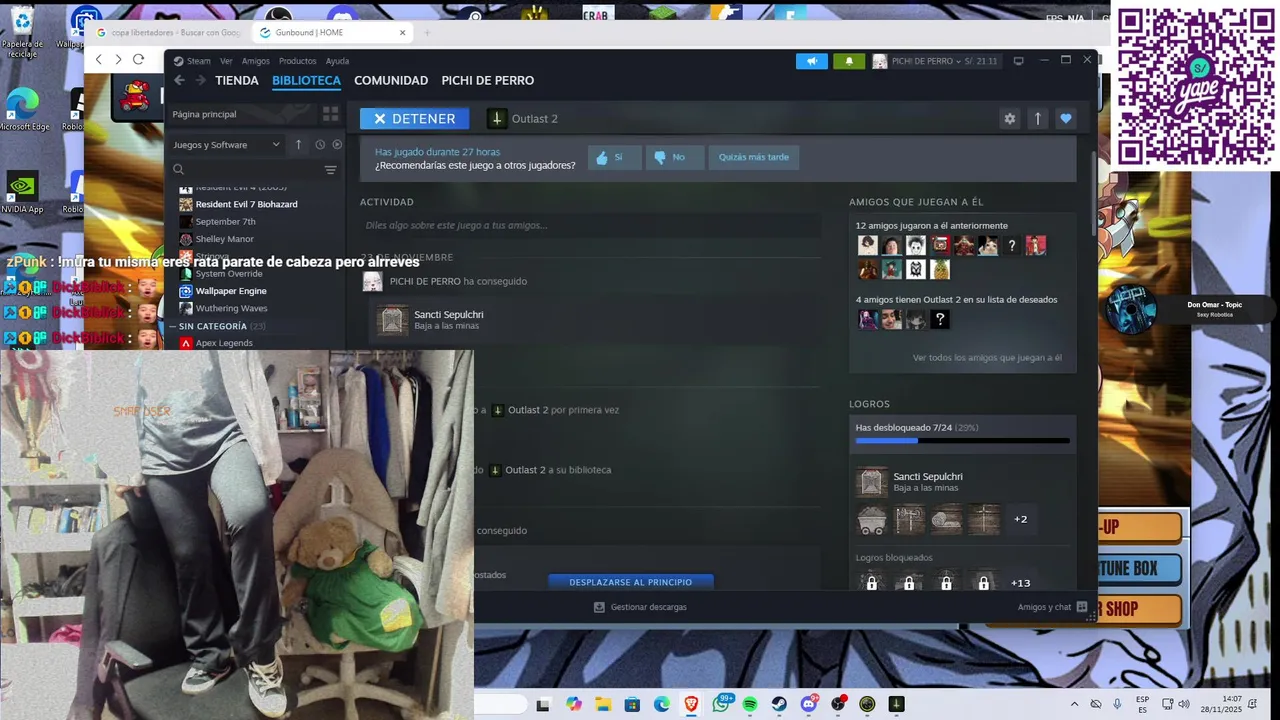Go back with Steam navigation arrow
Screen dimensions: 1280x720
(179, 80)
